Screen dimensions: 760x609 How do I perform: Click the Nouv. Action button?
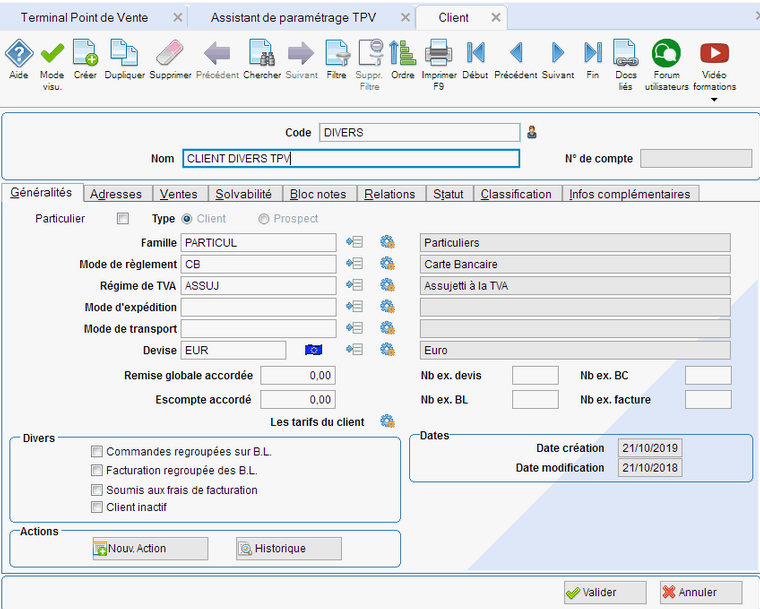[x=150, y=548]
